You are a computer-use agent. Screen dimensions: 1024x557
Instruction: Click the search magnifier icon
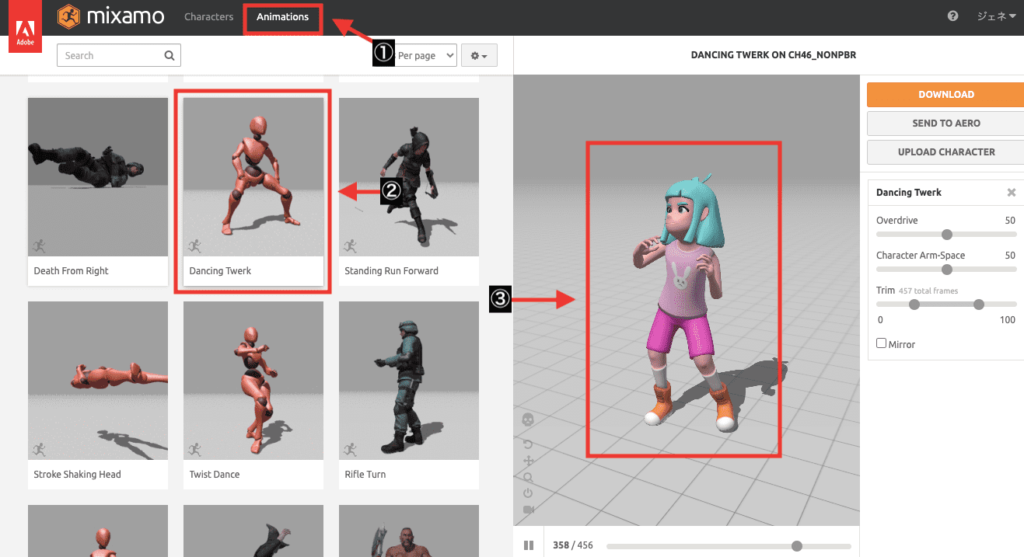click(x=169, y=56)
